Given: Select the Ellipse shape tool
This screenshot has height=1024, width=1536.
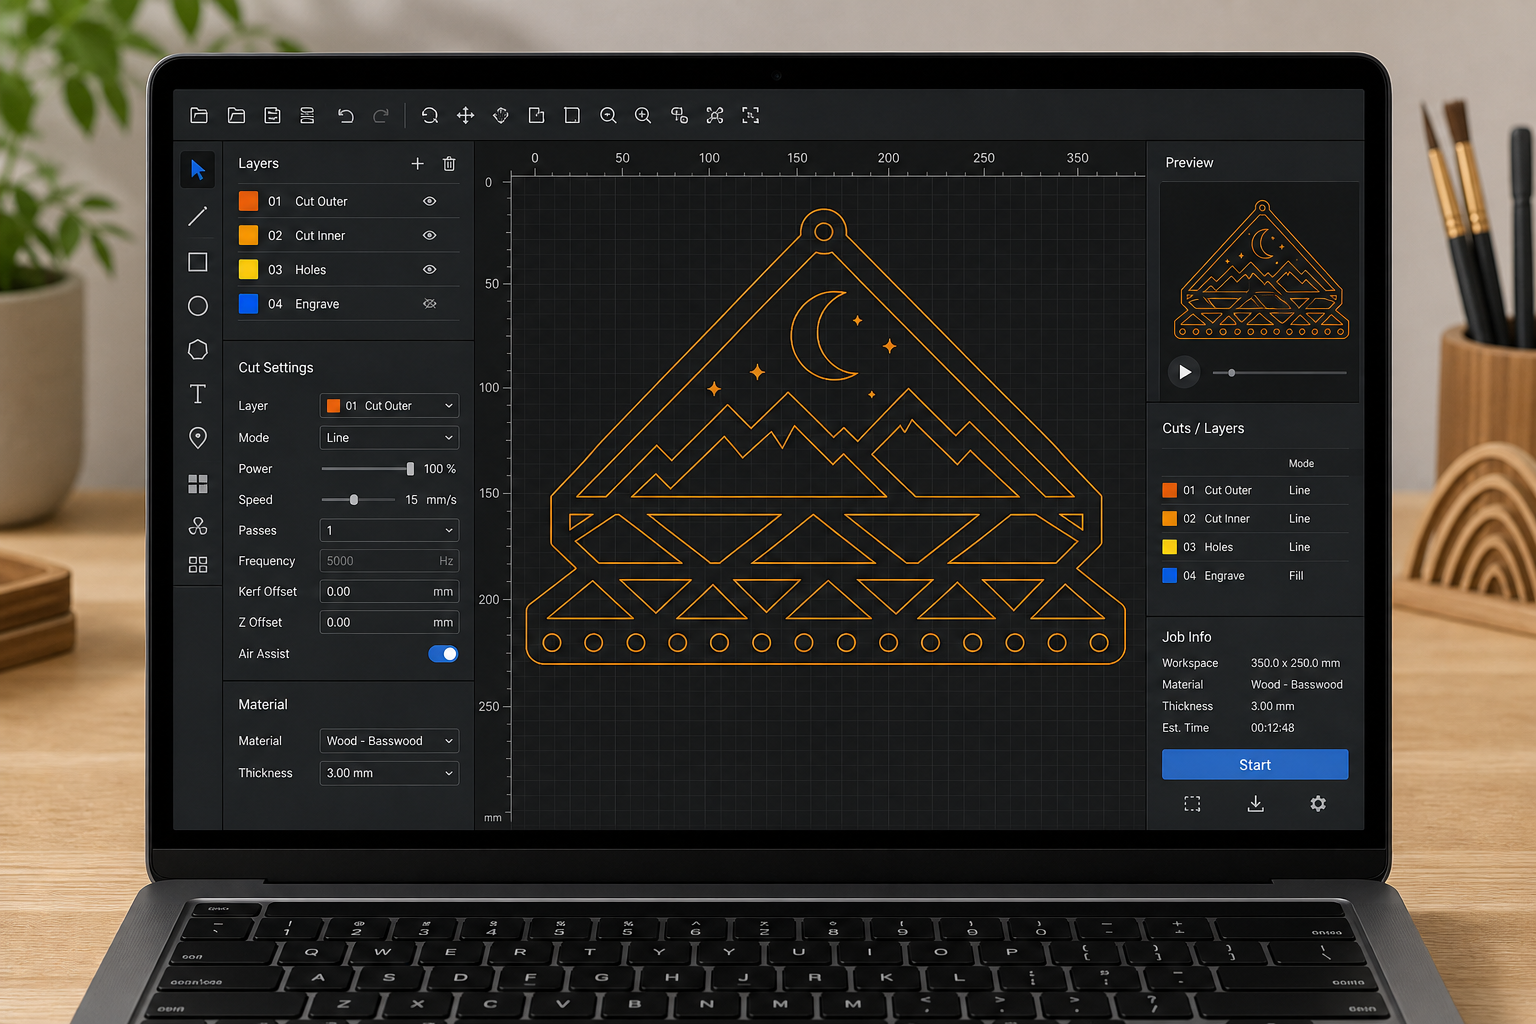Looking at the screenshot, I should 198,306.
